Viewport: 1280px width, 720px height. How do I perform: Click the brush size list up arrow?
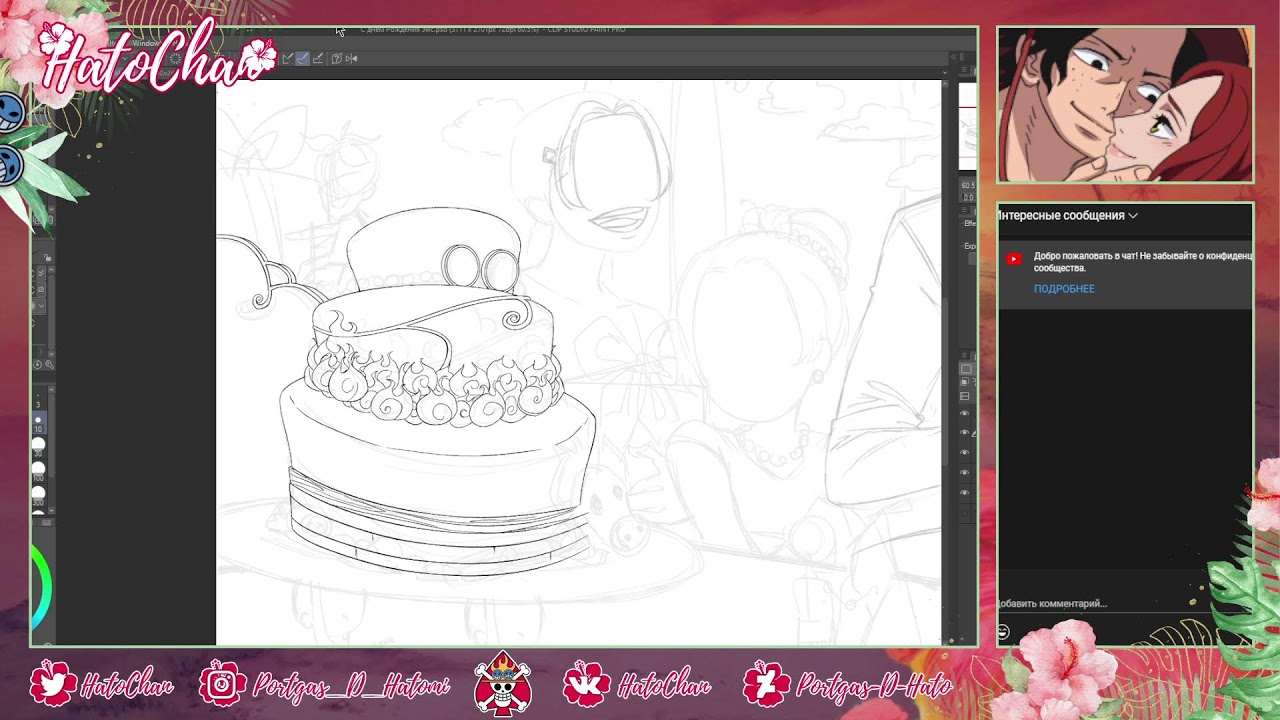point(51,390)
